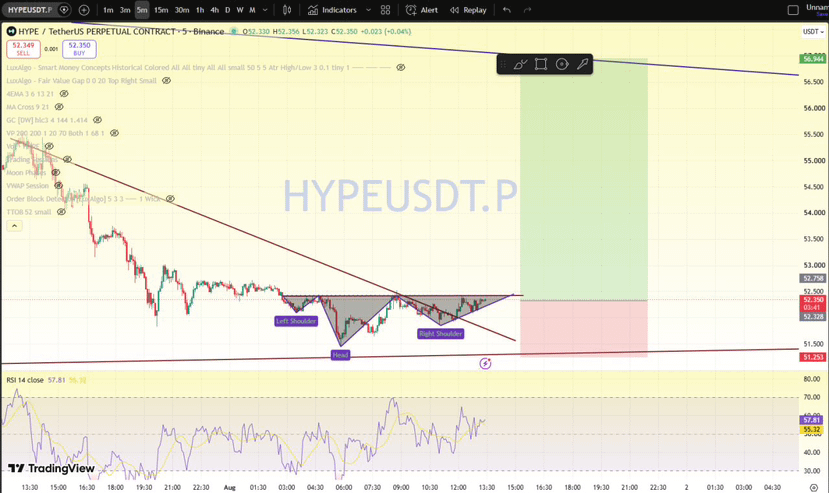Click the TradingView logo
The height and width of the screenshot is (493, 829).
point(51,468)
